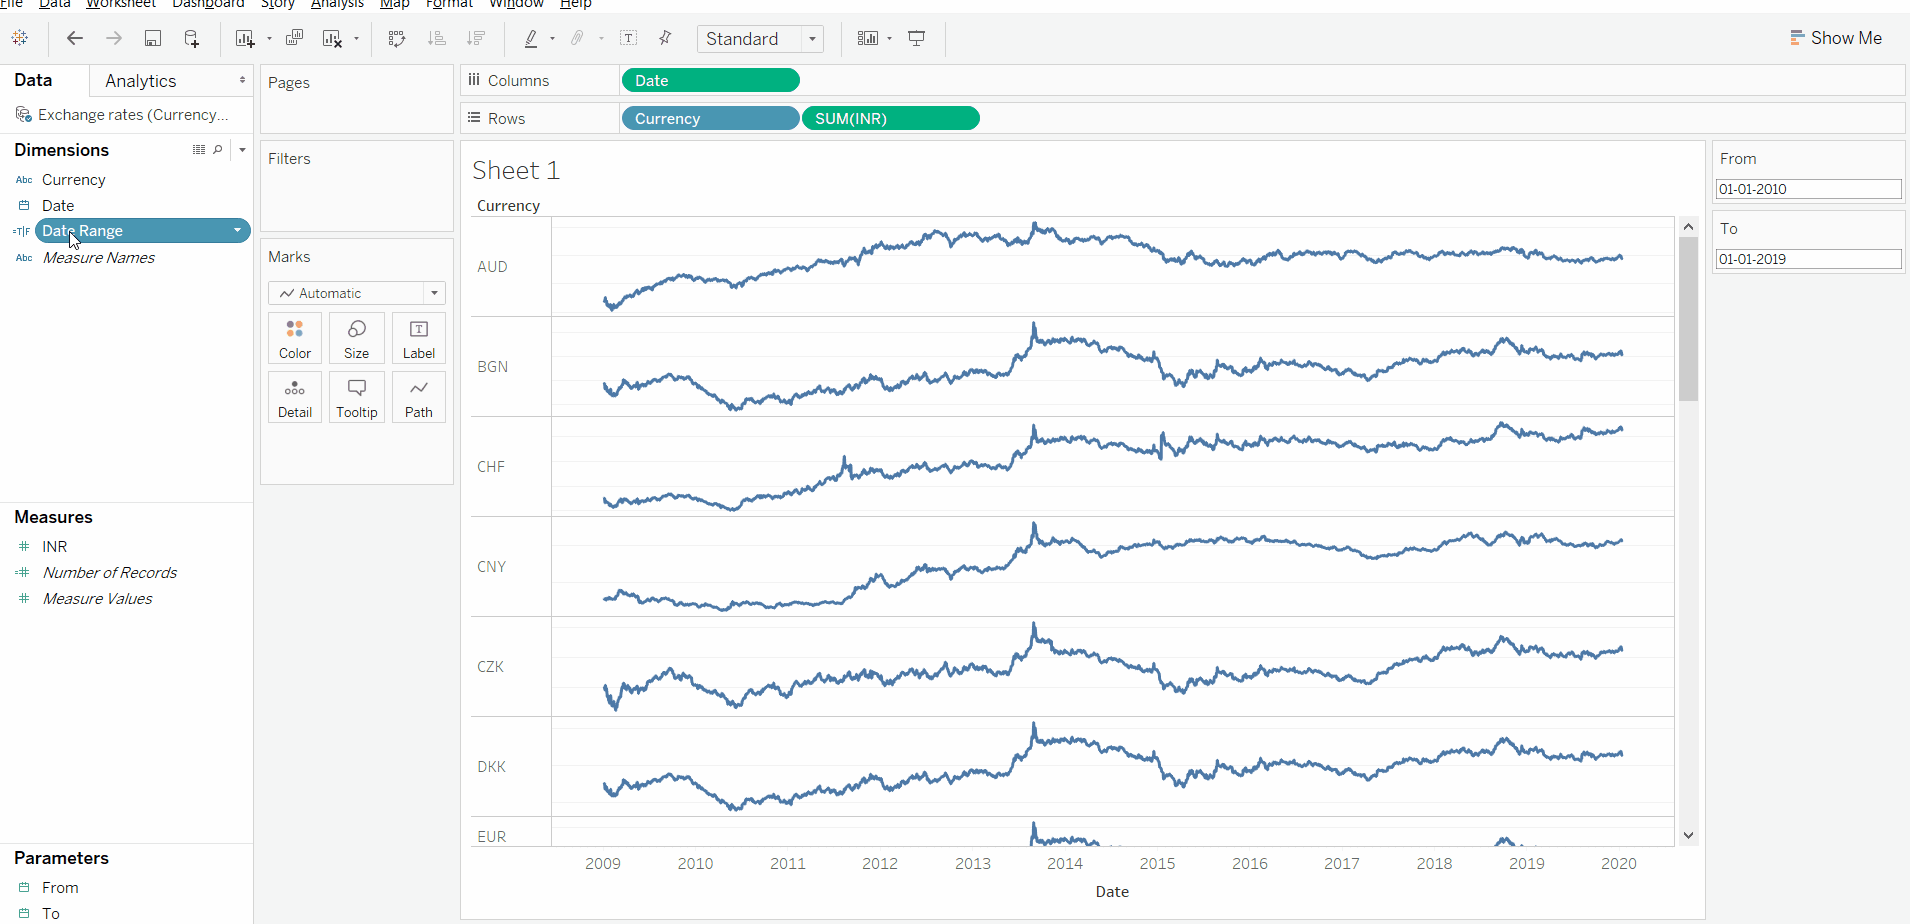The image size is (1910, 924).
Task: Click the Size button in Marks card
Action: click(x=357, y=338)
